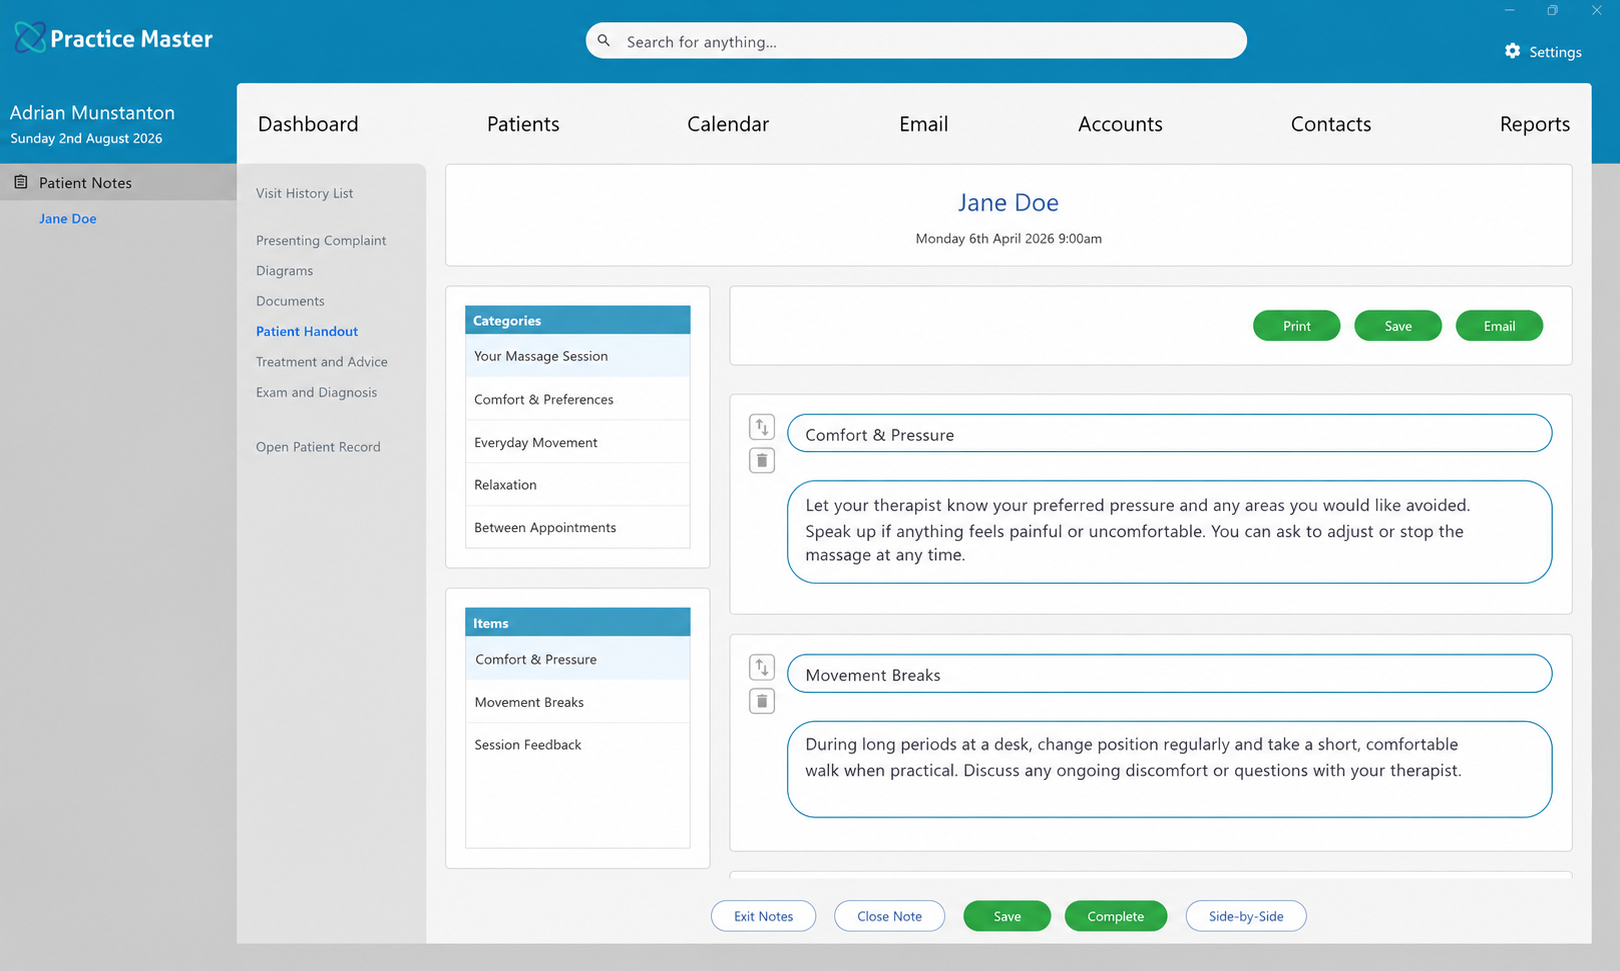Click the reorder arrows beside Movement Breaks
This screenshot has height=971, width=1620.
(x=762, y=667)
